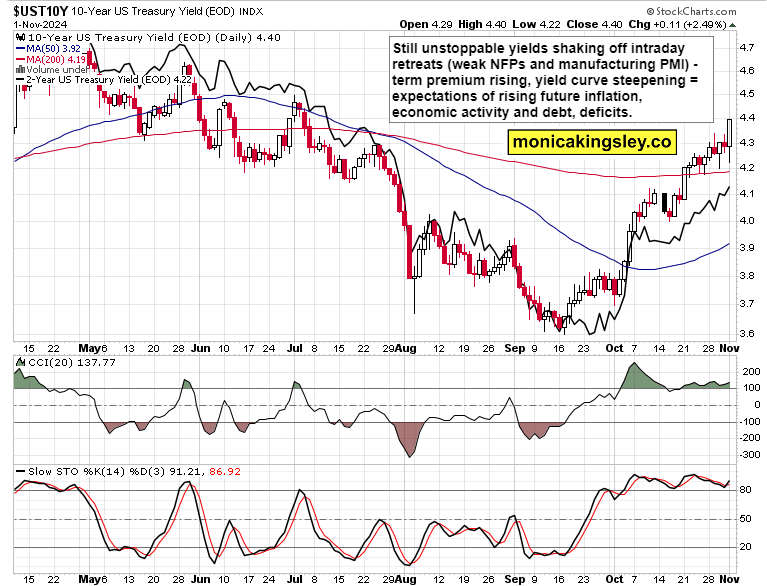Click the yields commentary annotation box
The height and width of the screenshot is (586, 767).
tap(550, 79)
